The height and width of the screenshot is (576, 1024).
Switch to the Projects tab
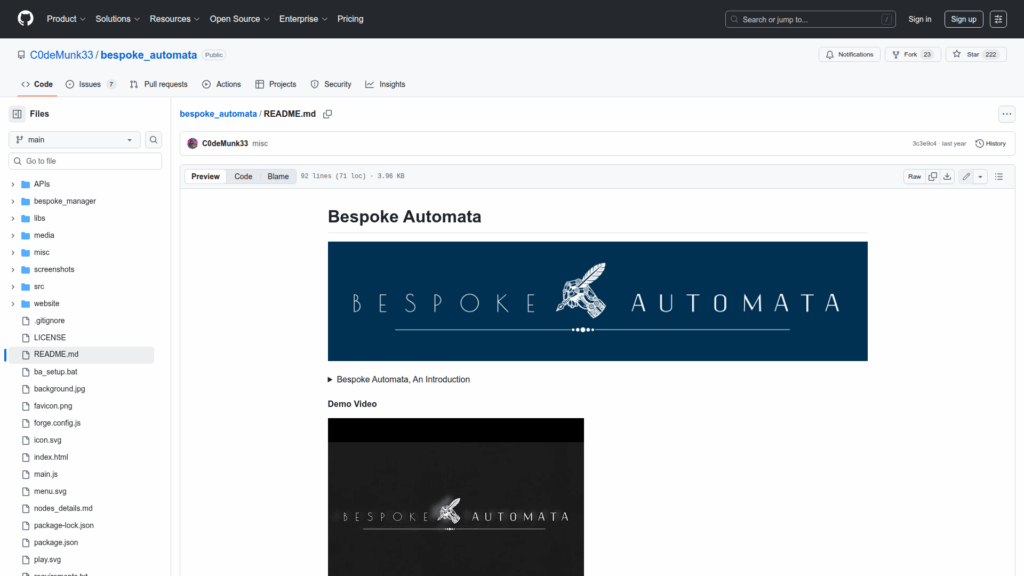point(276,84)
